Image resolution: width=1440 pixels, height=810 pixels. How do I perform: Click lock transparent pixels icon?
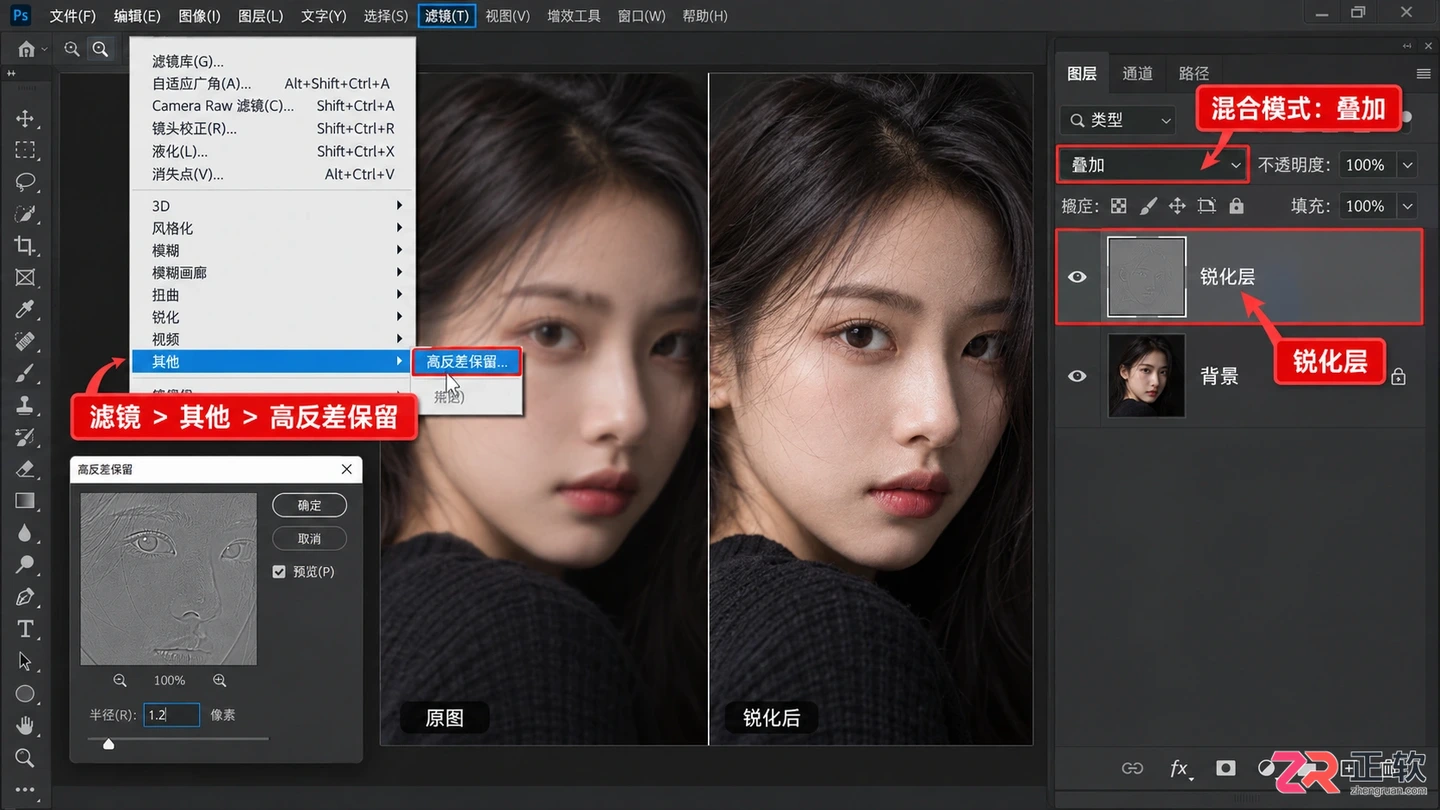(x=1118, y=206)
